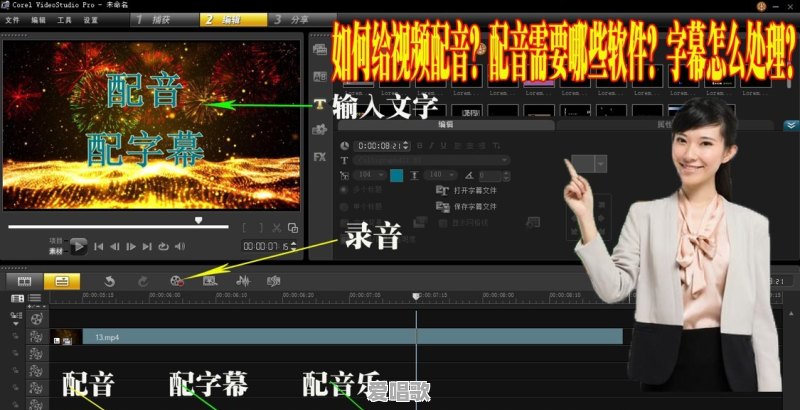Switch preview to 素材 mode
Image resolution: width=800 pixels, height=410 pixels.
(x=56, y=252)
